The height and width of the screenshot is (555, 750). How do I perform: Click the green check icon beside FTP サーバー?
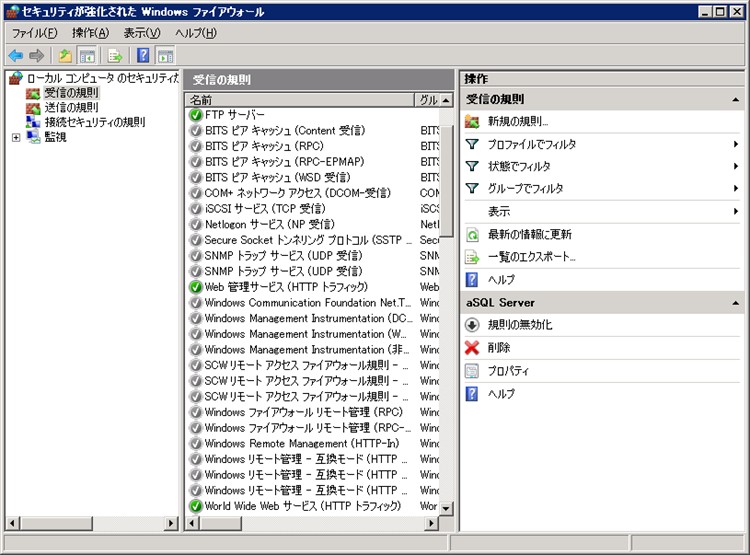(196, 115)
